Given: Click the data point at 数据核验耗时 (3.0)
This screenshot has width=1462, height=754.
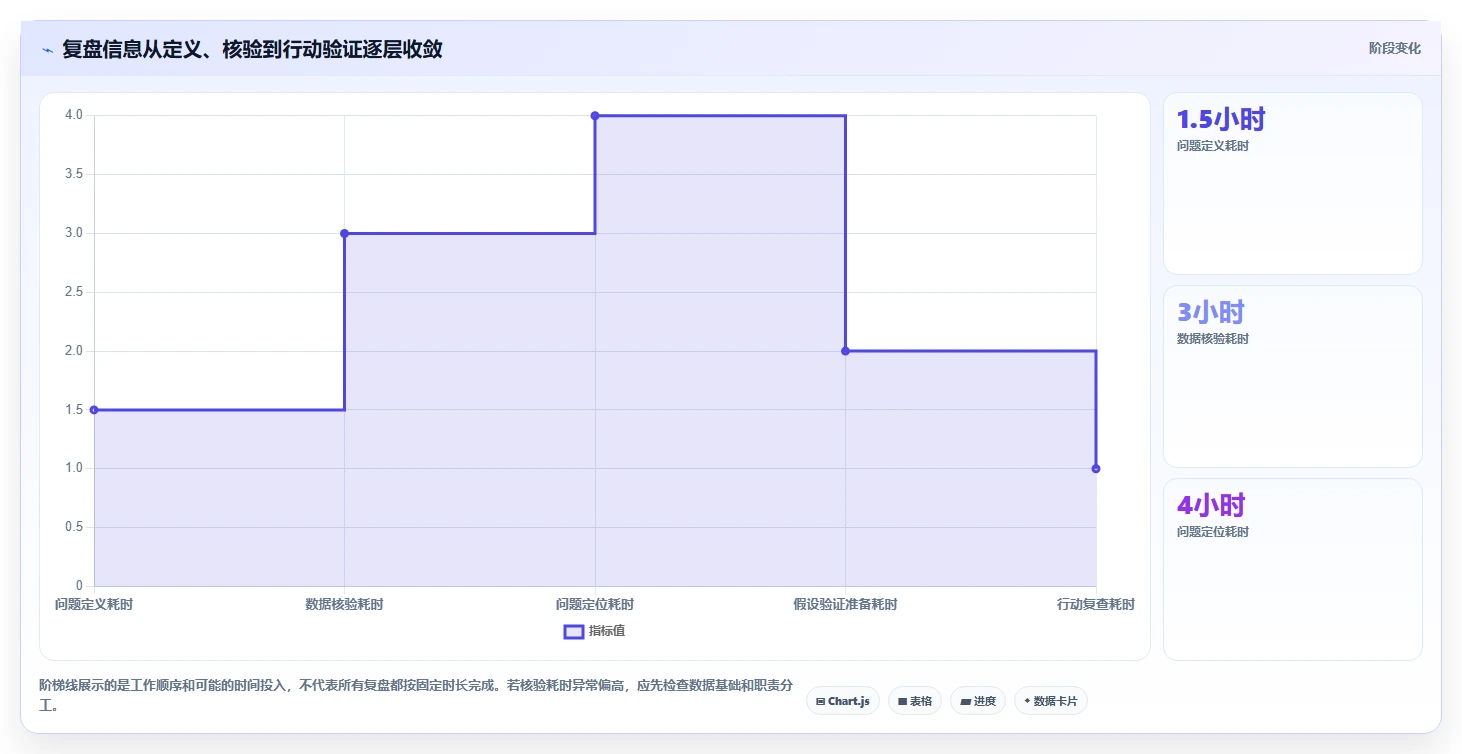Looking at the screenshot, I should click(344, 233).
